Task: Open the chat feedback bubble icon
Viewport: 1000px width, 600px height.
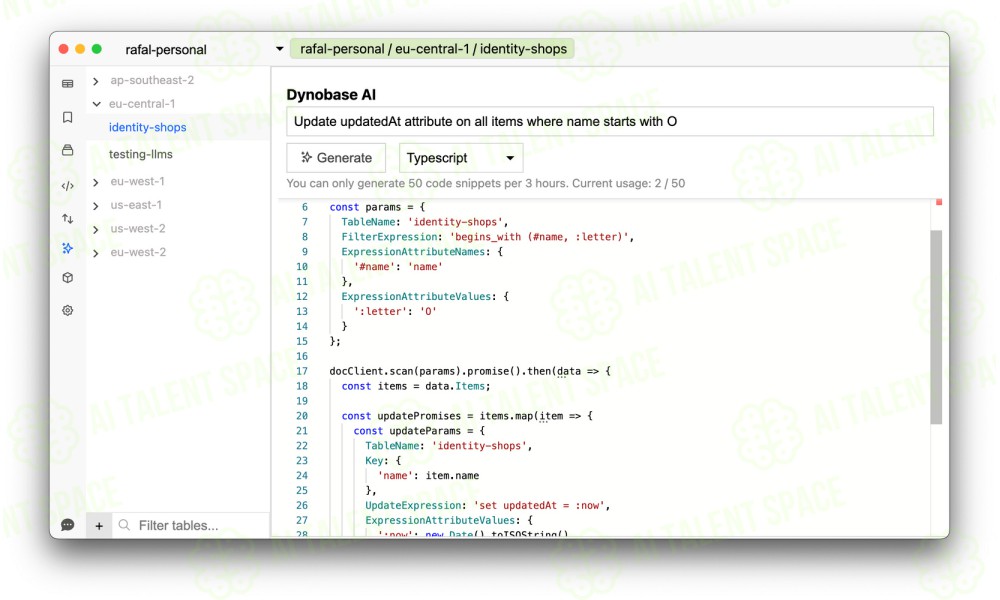Action: [x=68, y=525]
